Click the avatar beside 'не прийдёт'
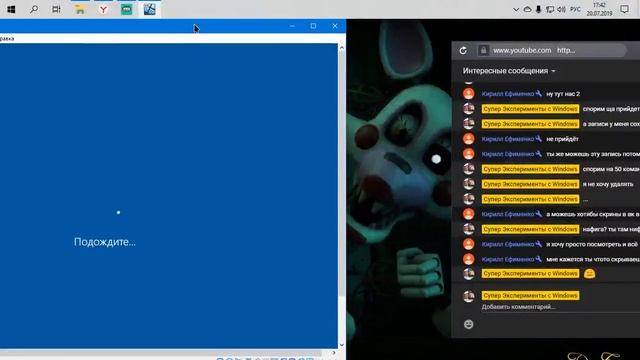Image resolution: width=640 pixels, height=360 pixels. pos(469,139)
